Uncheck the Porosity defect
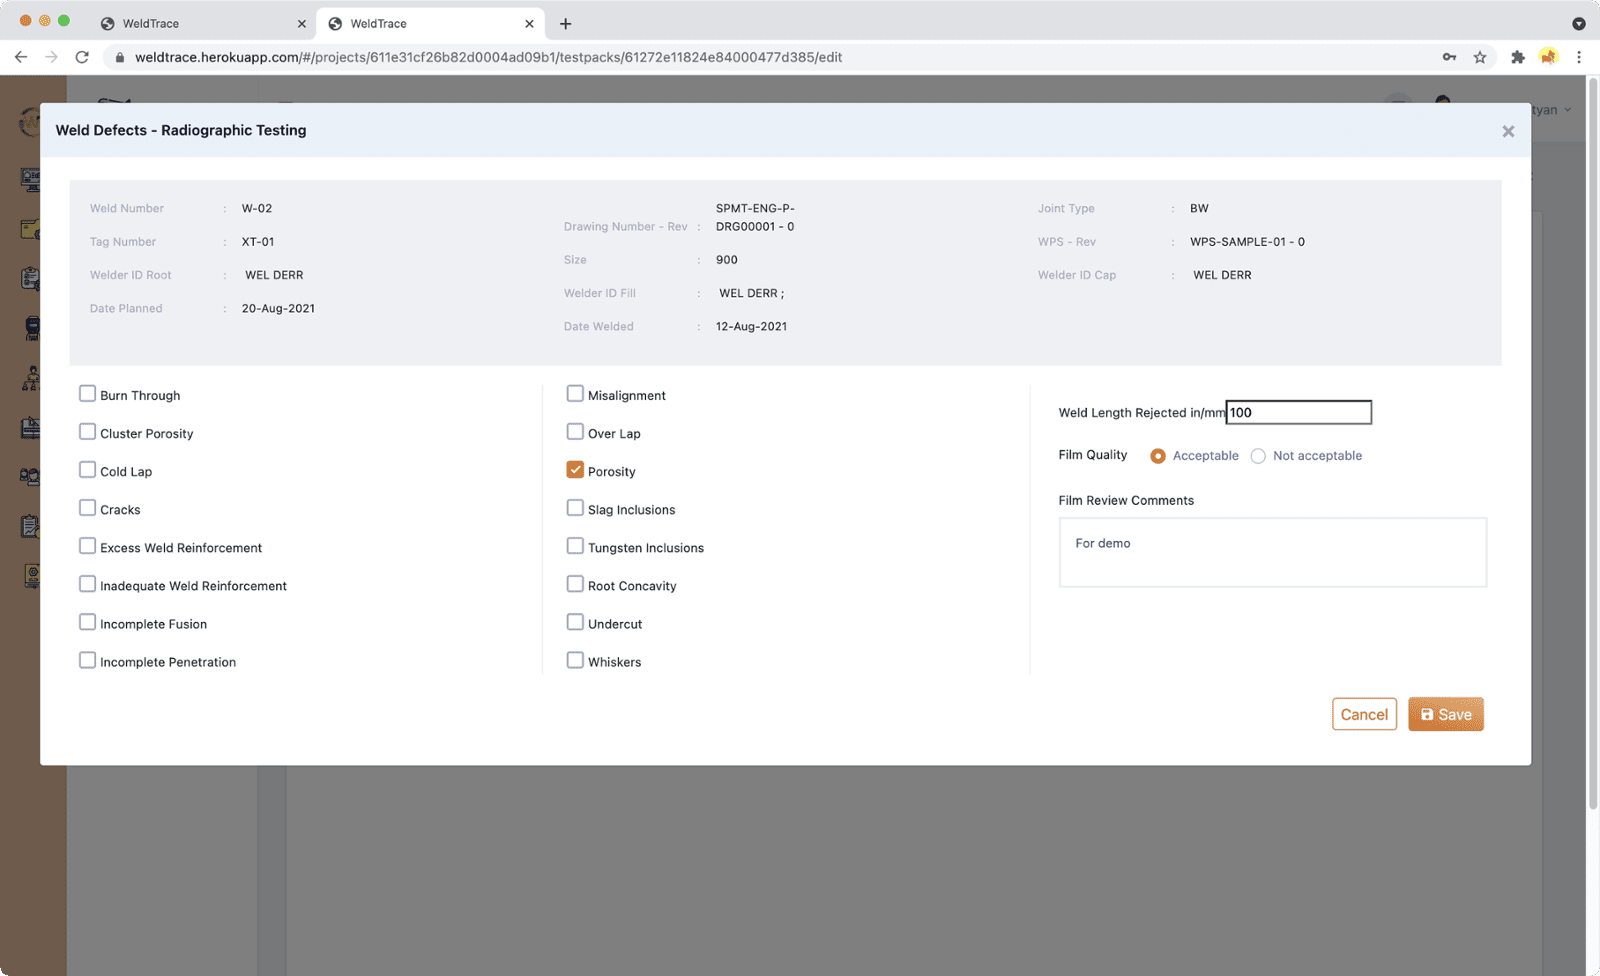Viewport: 1600px width, 976px height. click(x=575, y=470)
